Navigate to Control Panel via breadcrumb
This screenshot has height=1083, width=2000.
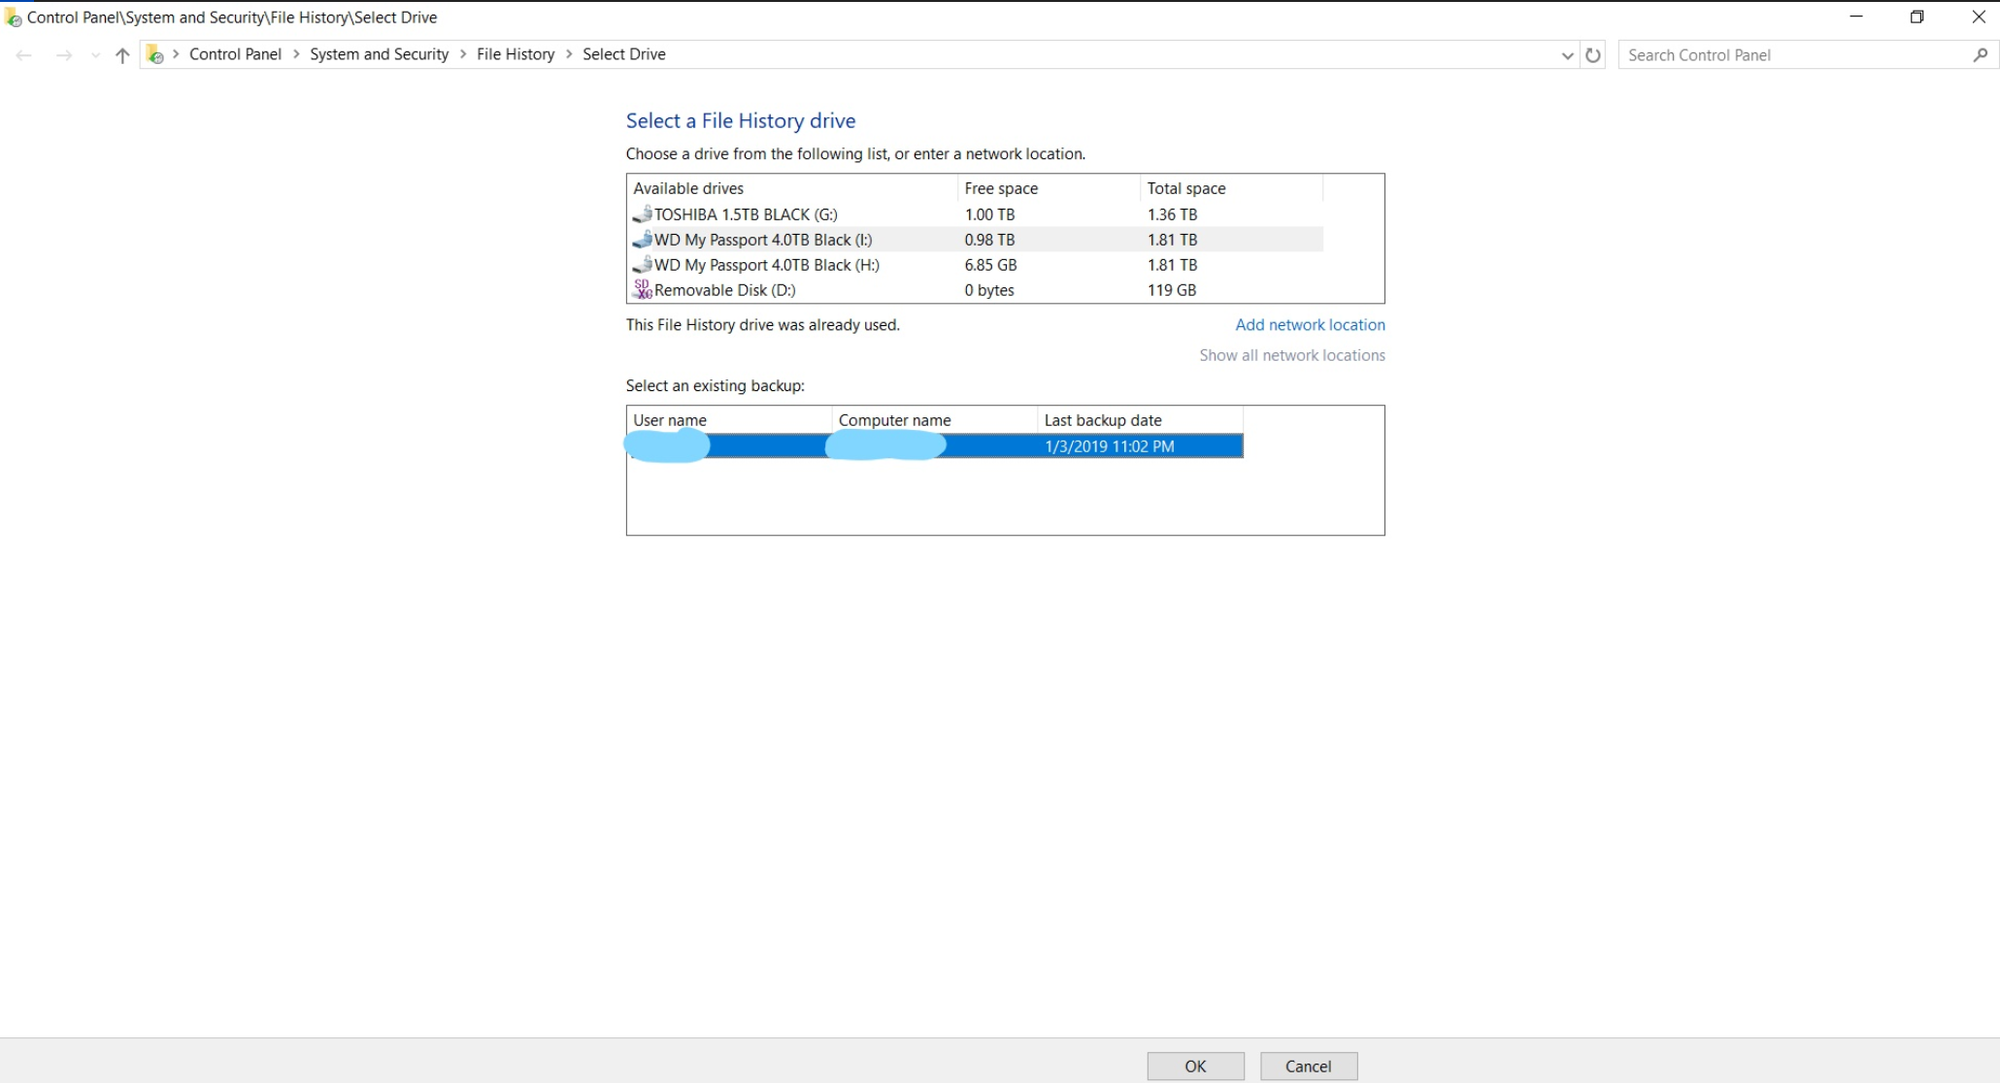(x=234, y=54)
